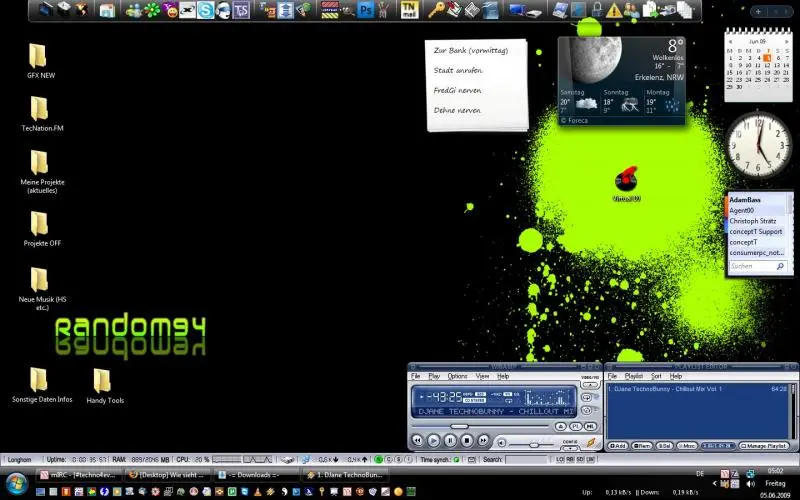Expand the Add button in playlist editor
Image resolution: width=800 pixels, height=500 pixels.
point(618,445)
